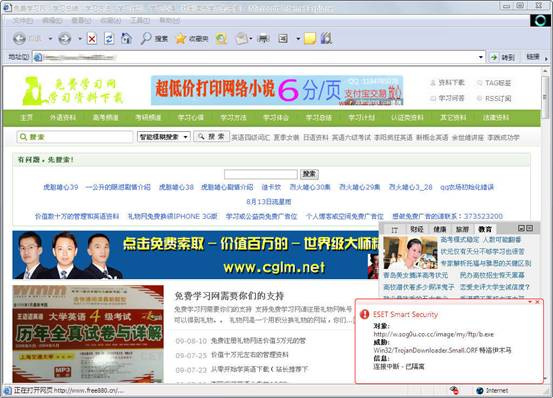Click the 搜索 button under 有问题先搜索

pos(309,174)
